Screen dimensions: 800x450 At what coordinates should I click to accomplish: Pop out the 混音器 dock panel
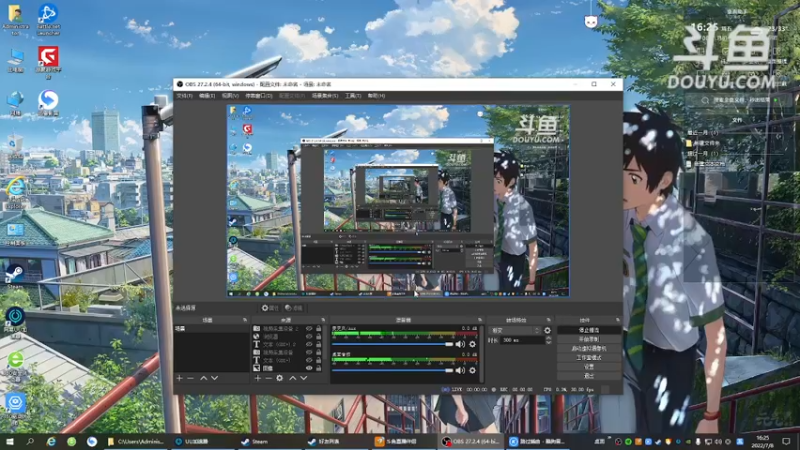(x=480, y=320)
